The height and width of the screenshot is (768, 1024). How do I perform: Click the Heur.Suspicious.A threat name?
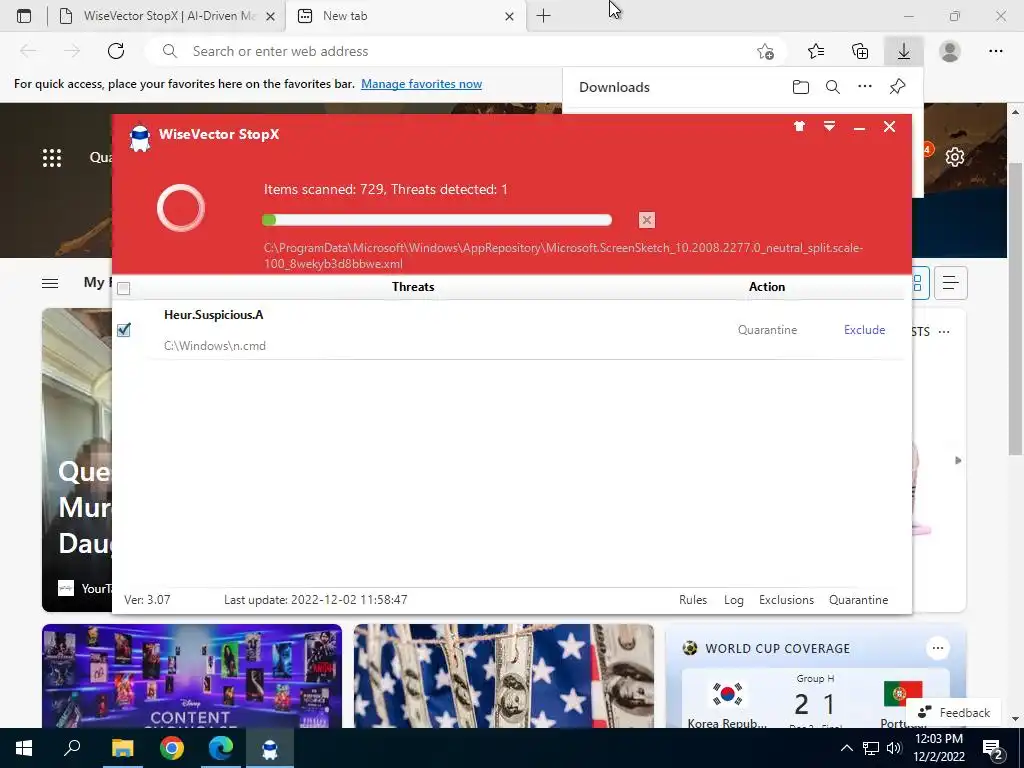tap(214, 315)
